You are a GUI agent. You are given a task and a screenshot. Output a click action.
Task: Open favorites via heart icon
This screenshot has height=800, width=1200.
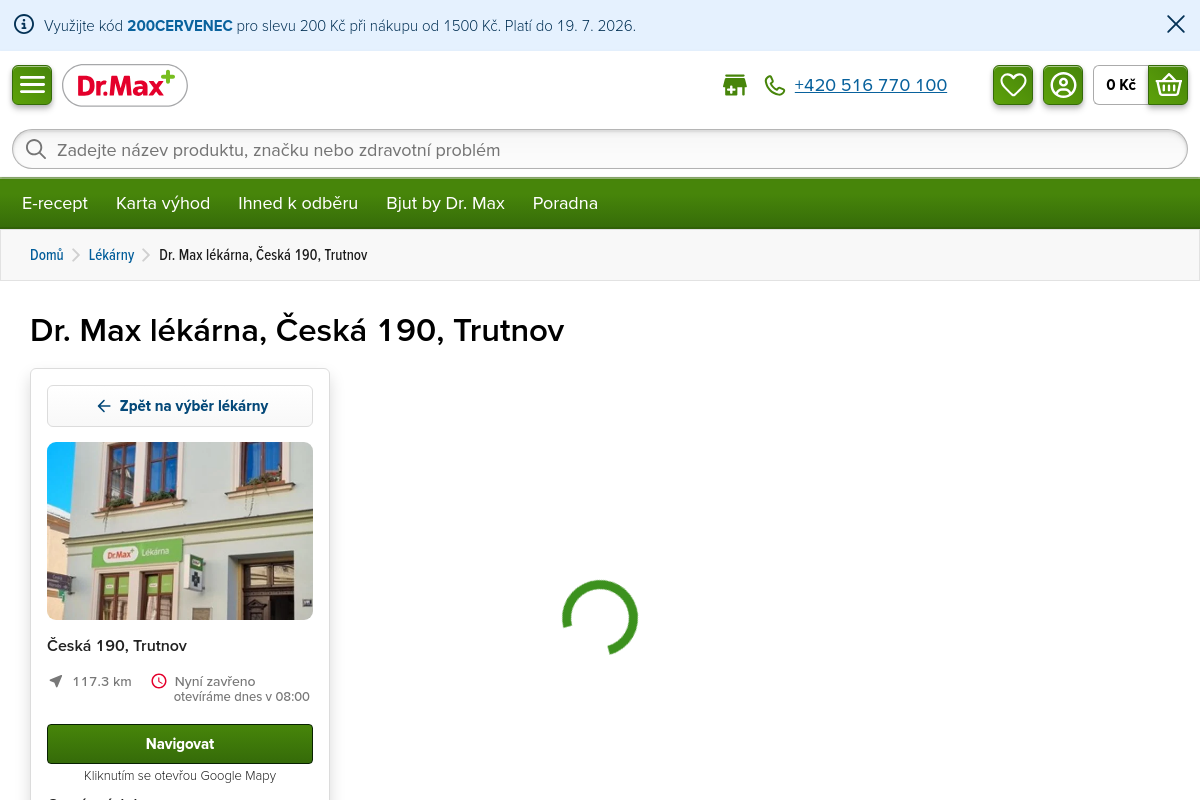[x=1013, y=85]
